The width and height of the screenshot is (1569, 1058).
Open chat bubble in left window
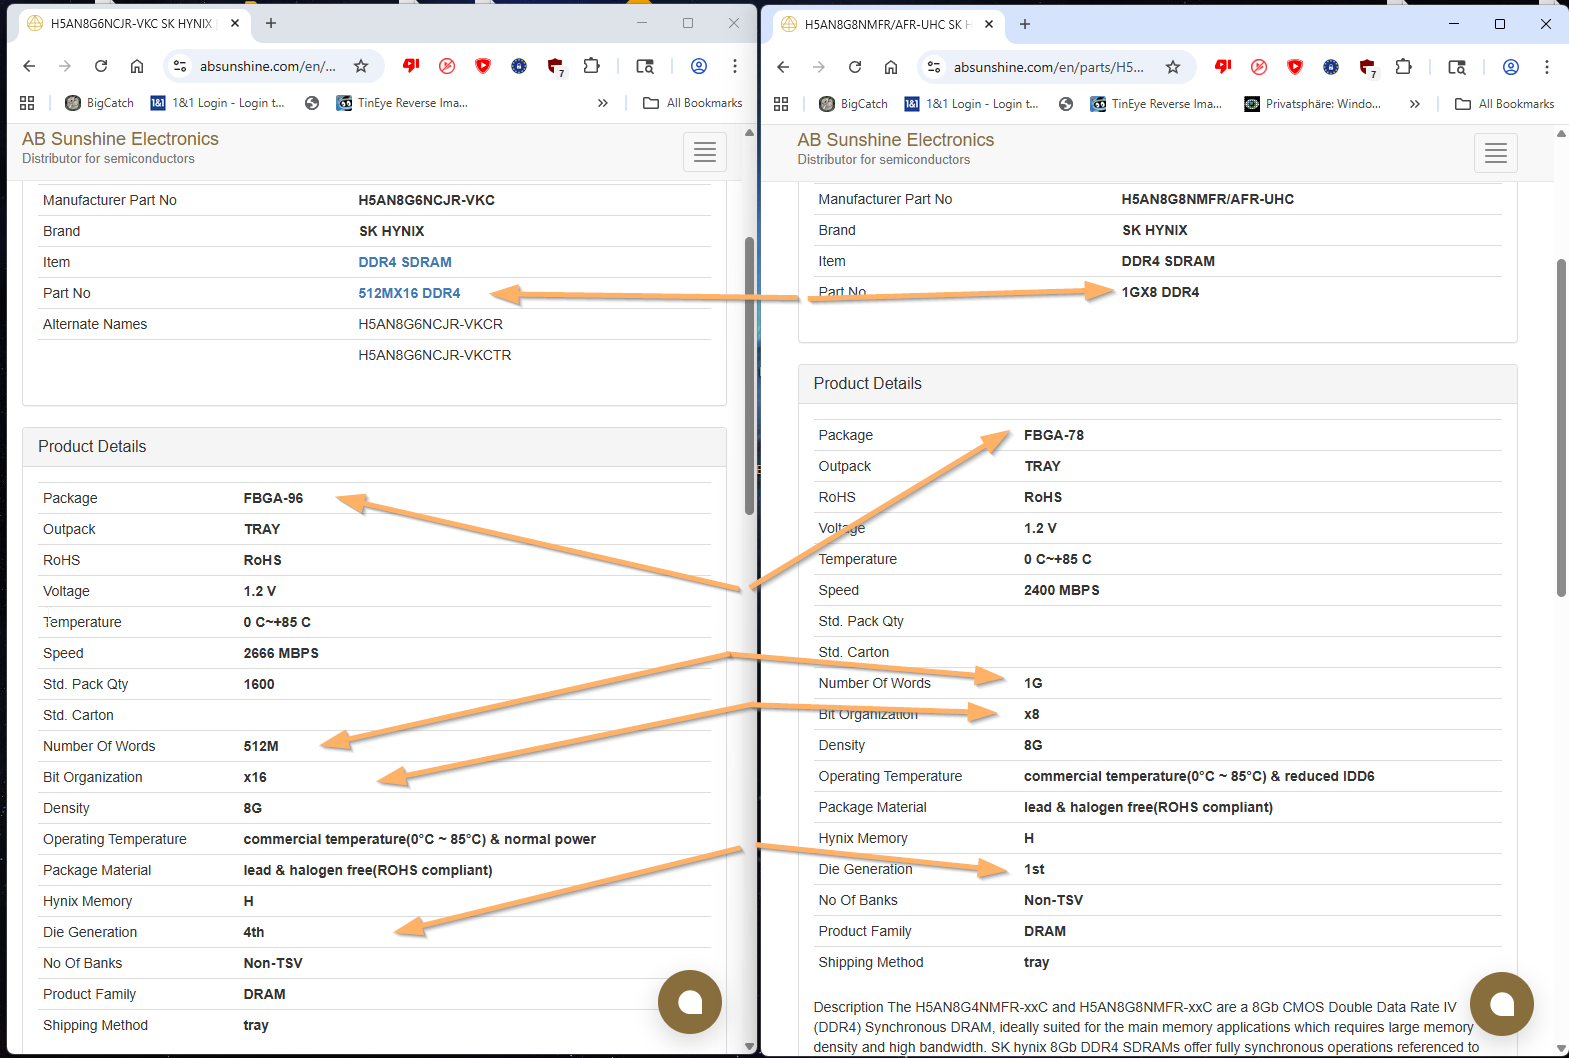690,1002
